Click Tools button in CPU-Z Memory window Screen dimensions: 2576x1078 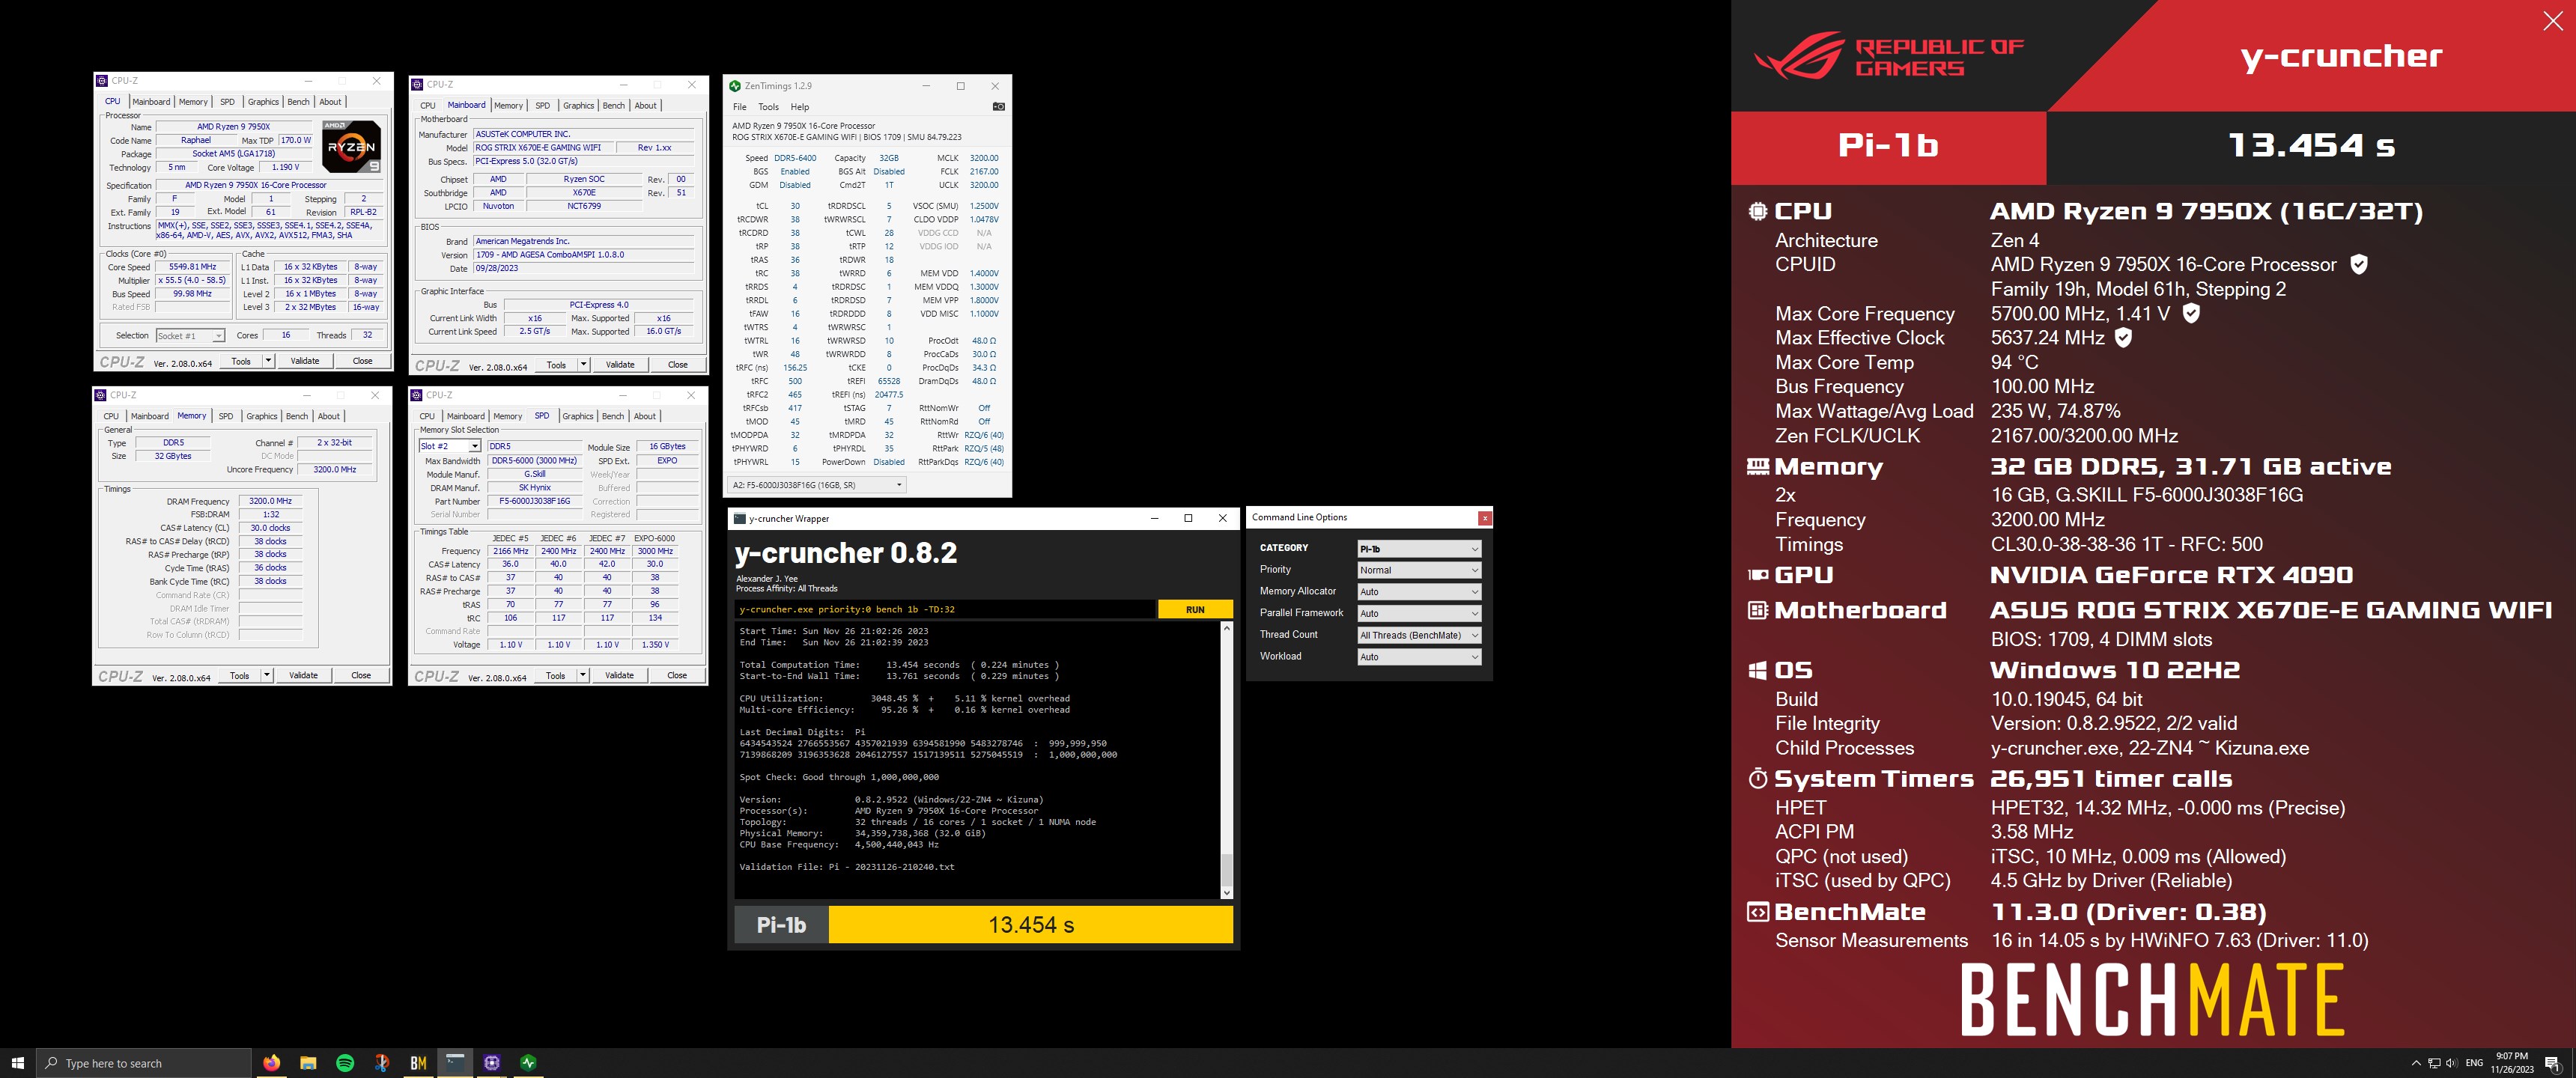[x=240, y=675]
